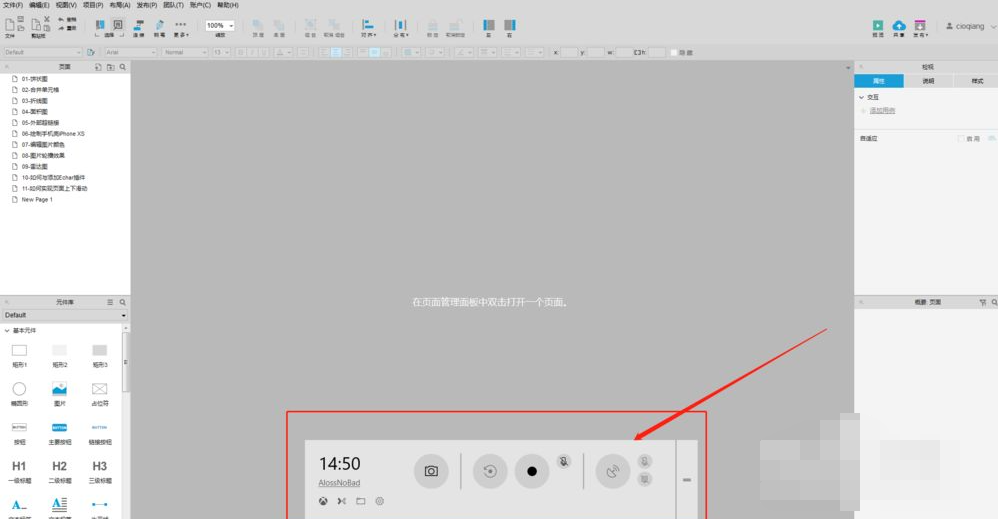Toggle microphone mute while recording

tap(564, 461)
